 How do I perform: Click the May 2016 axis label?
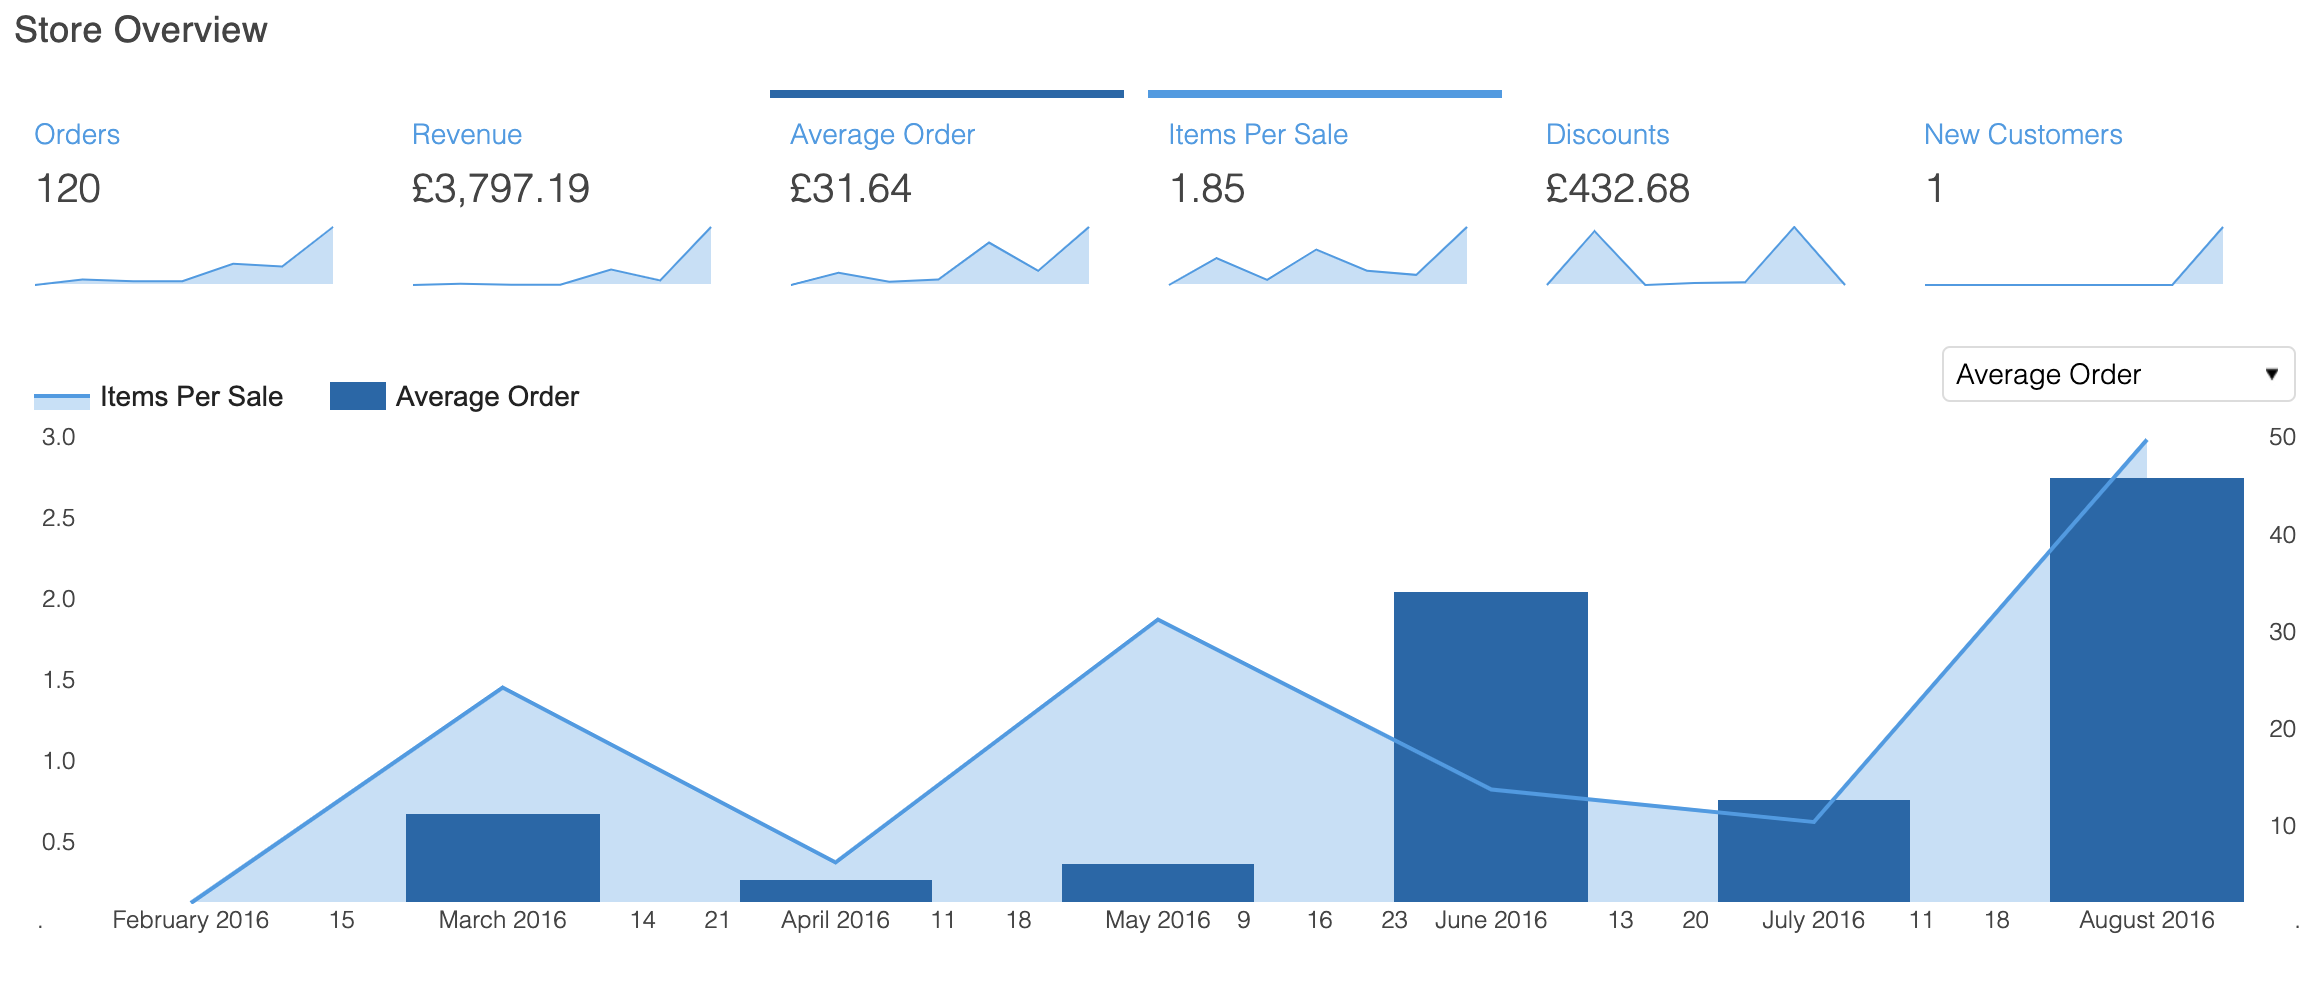coord(1158,920)
